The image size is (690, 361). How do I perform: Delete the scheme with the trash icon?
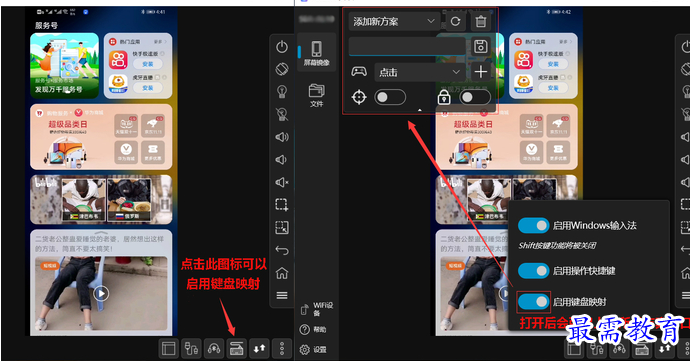[x=481, y=21]
